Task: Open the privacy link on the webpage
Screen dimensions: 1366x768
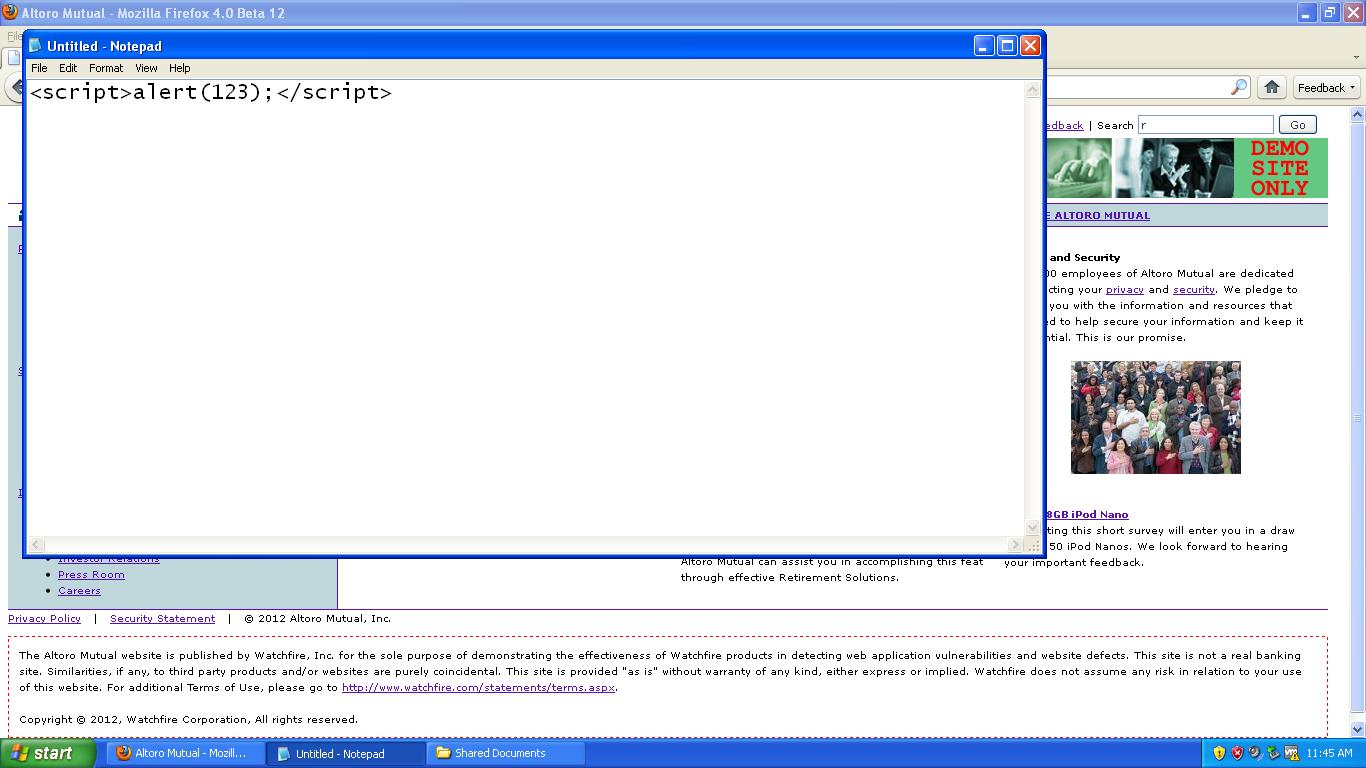Action: (1124, 289)
